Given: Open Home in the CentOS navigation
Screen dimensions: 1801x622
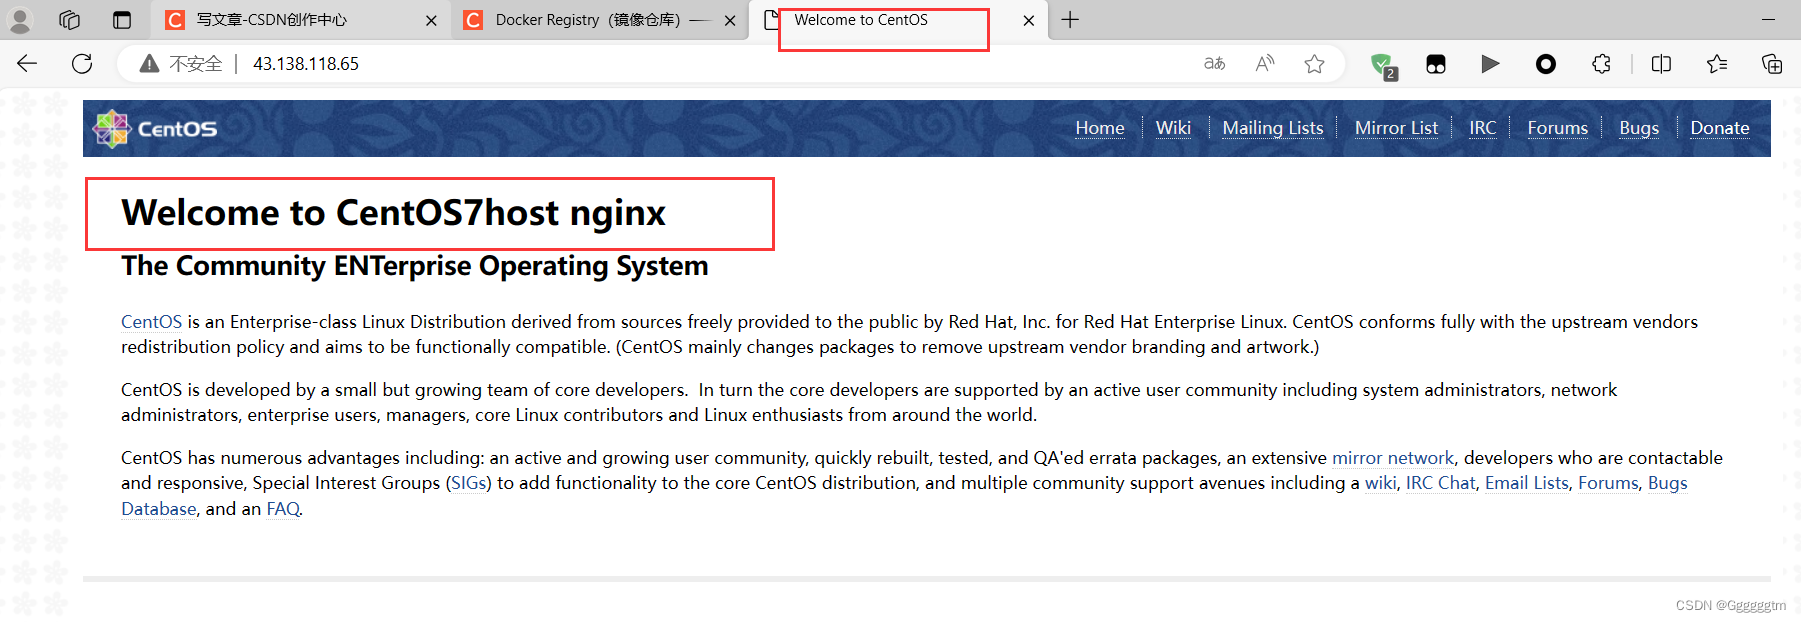Looking at the screenshot, I should 1100,128.
